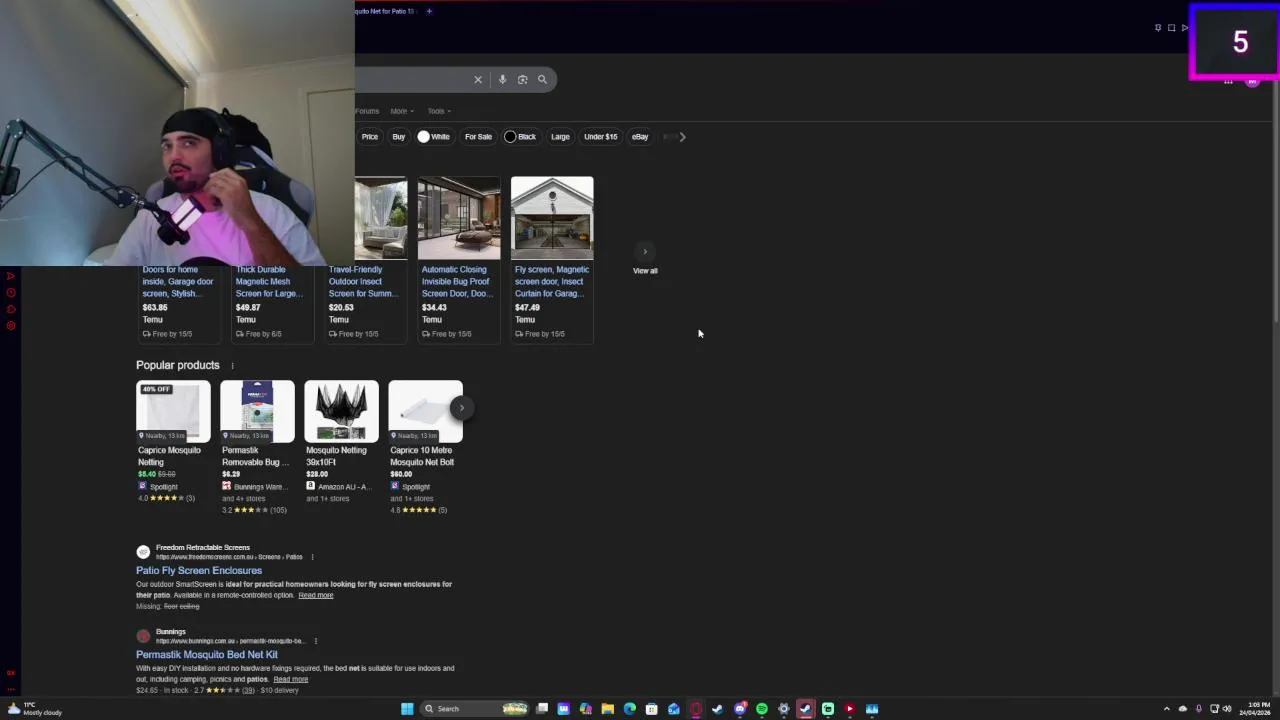Open Travel-Friendly Outdoor Insect Screen listing

click(x=363, y=282)
